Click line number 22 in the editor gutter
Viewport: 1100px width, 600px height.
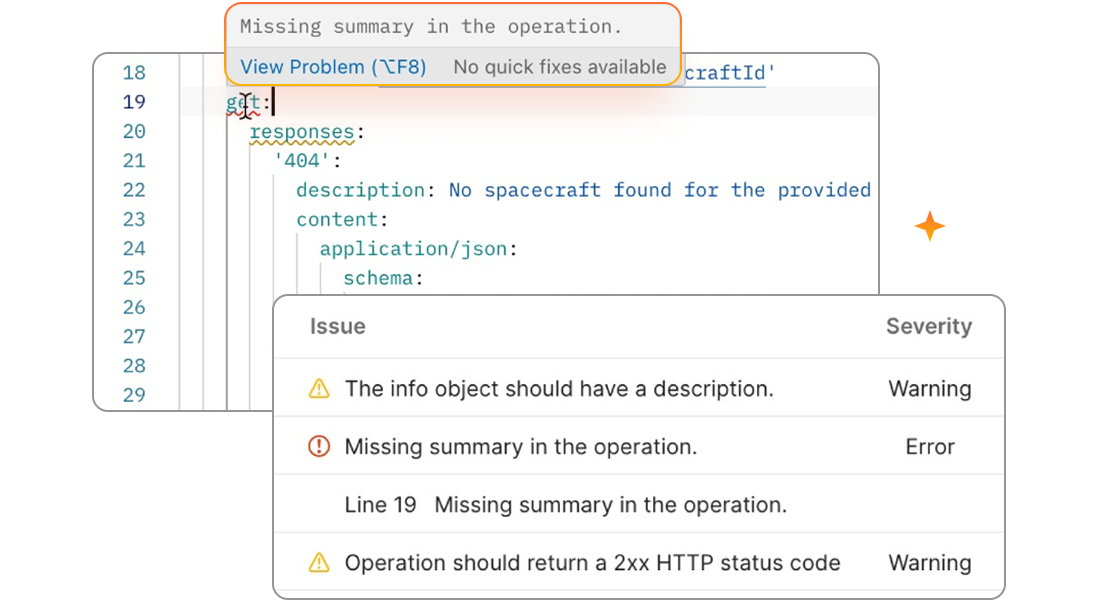click(x=135, y=190)
